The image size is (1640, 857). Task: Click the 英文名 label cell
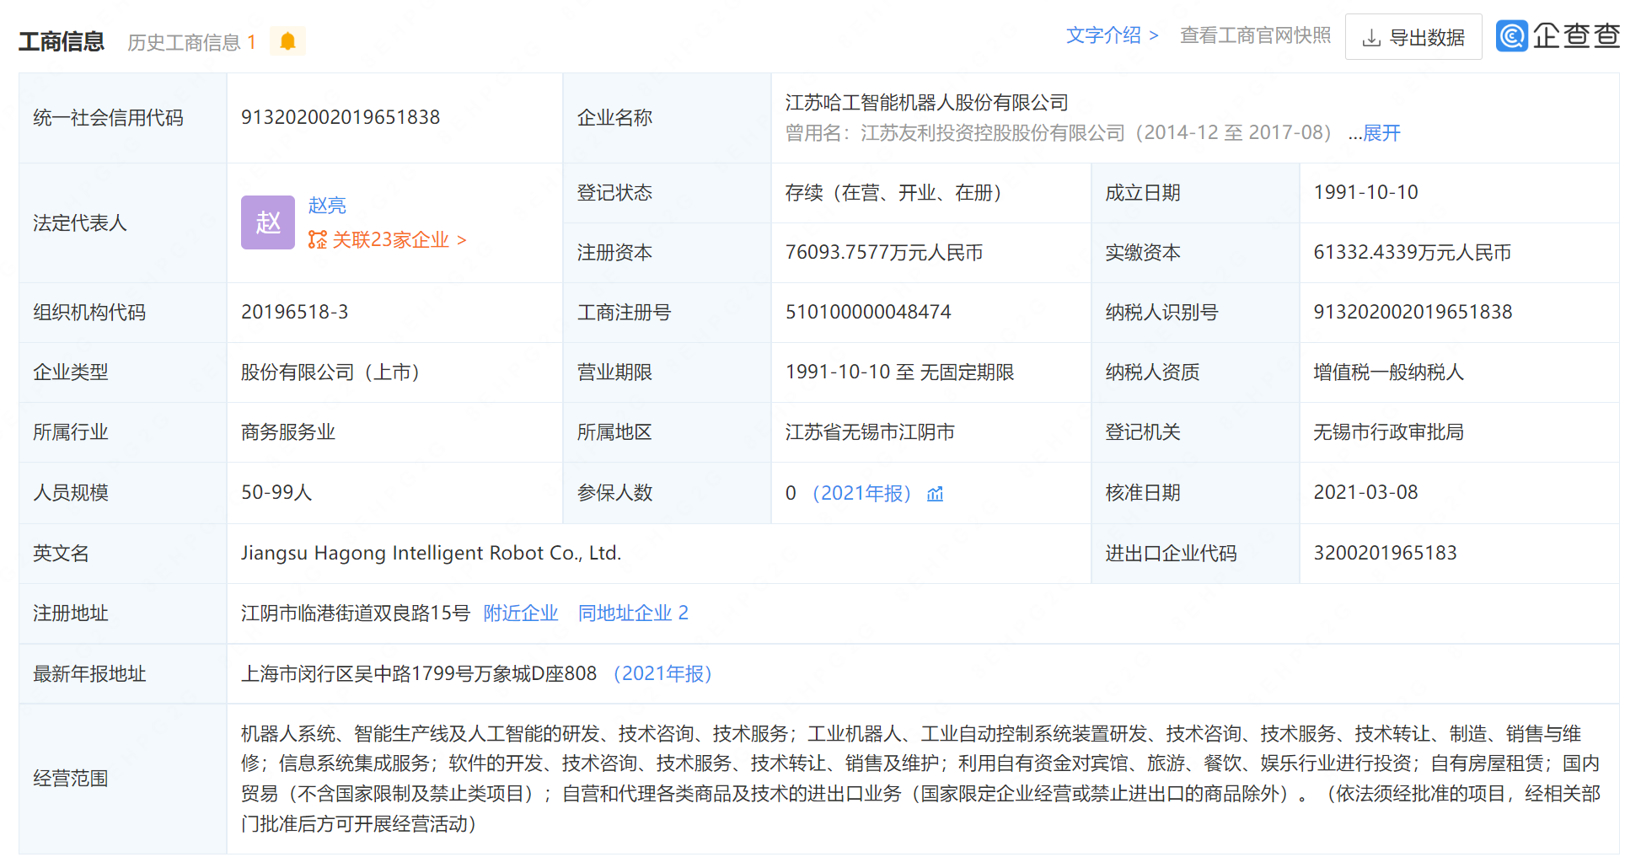[123, 554]
